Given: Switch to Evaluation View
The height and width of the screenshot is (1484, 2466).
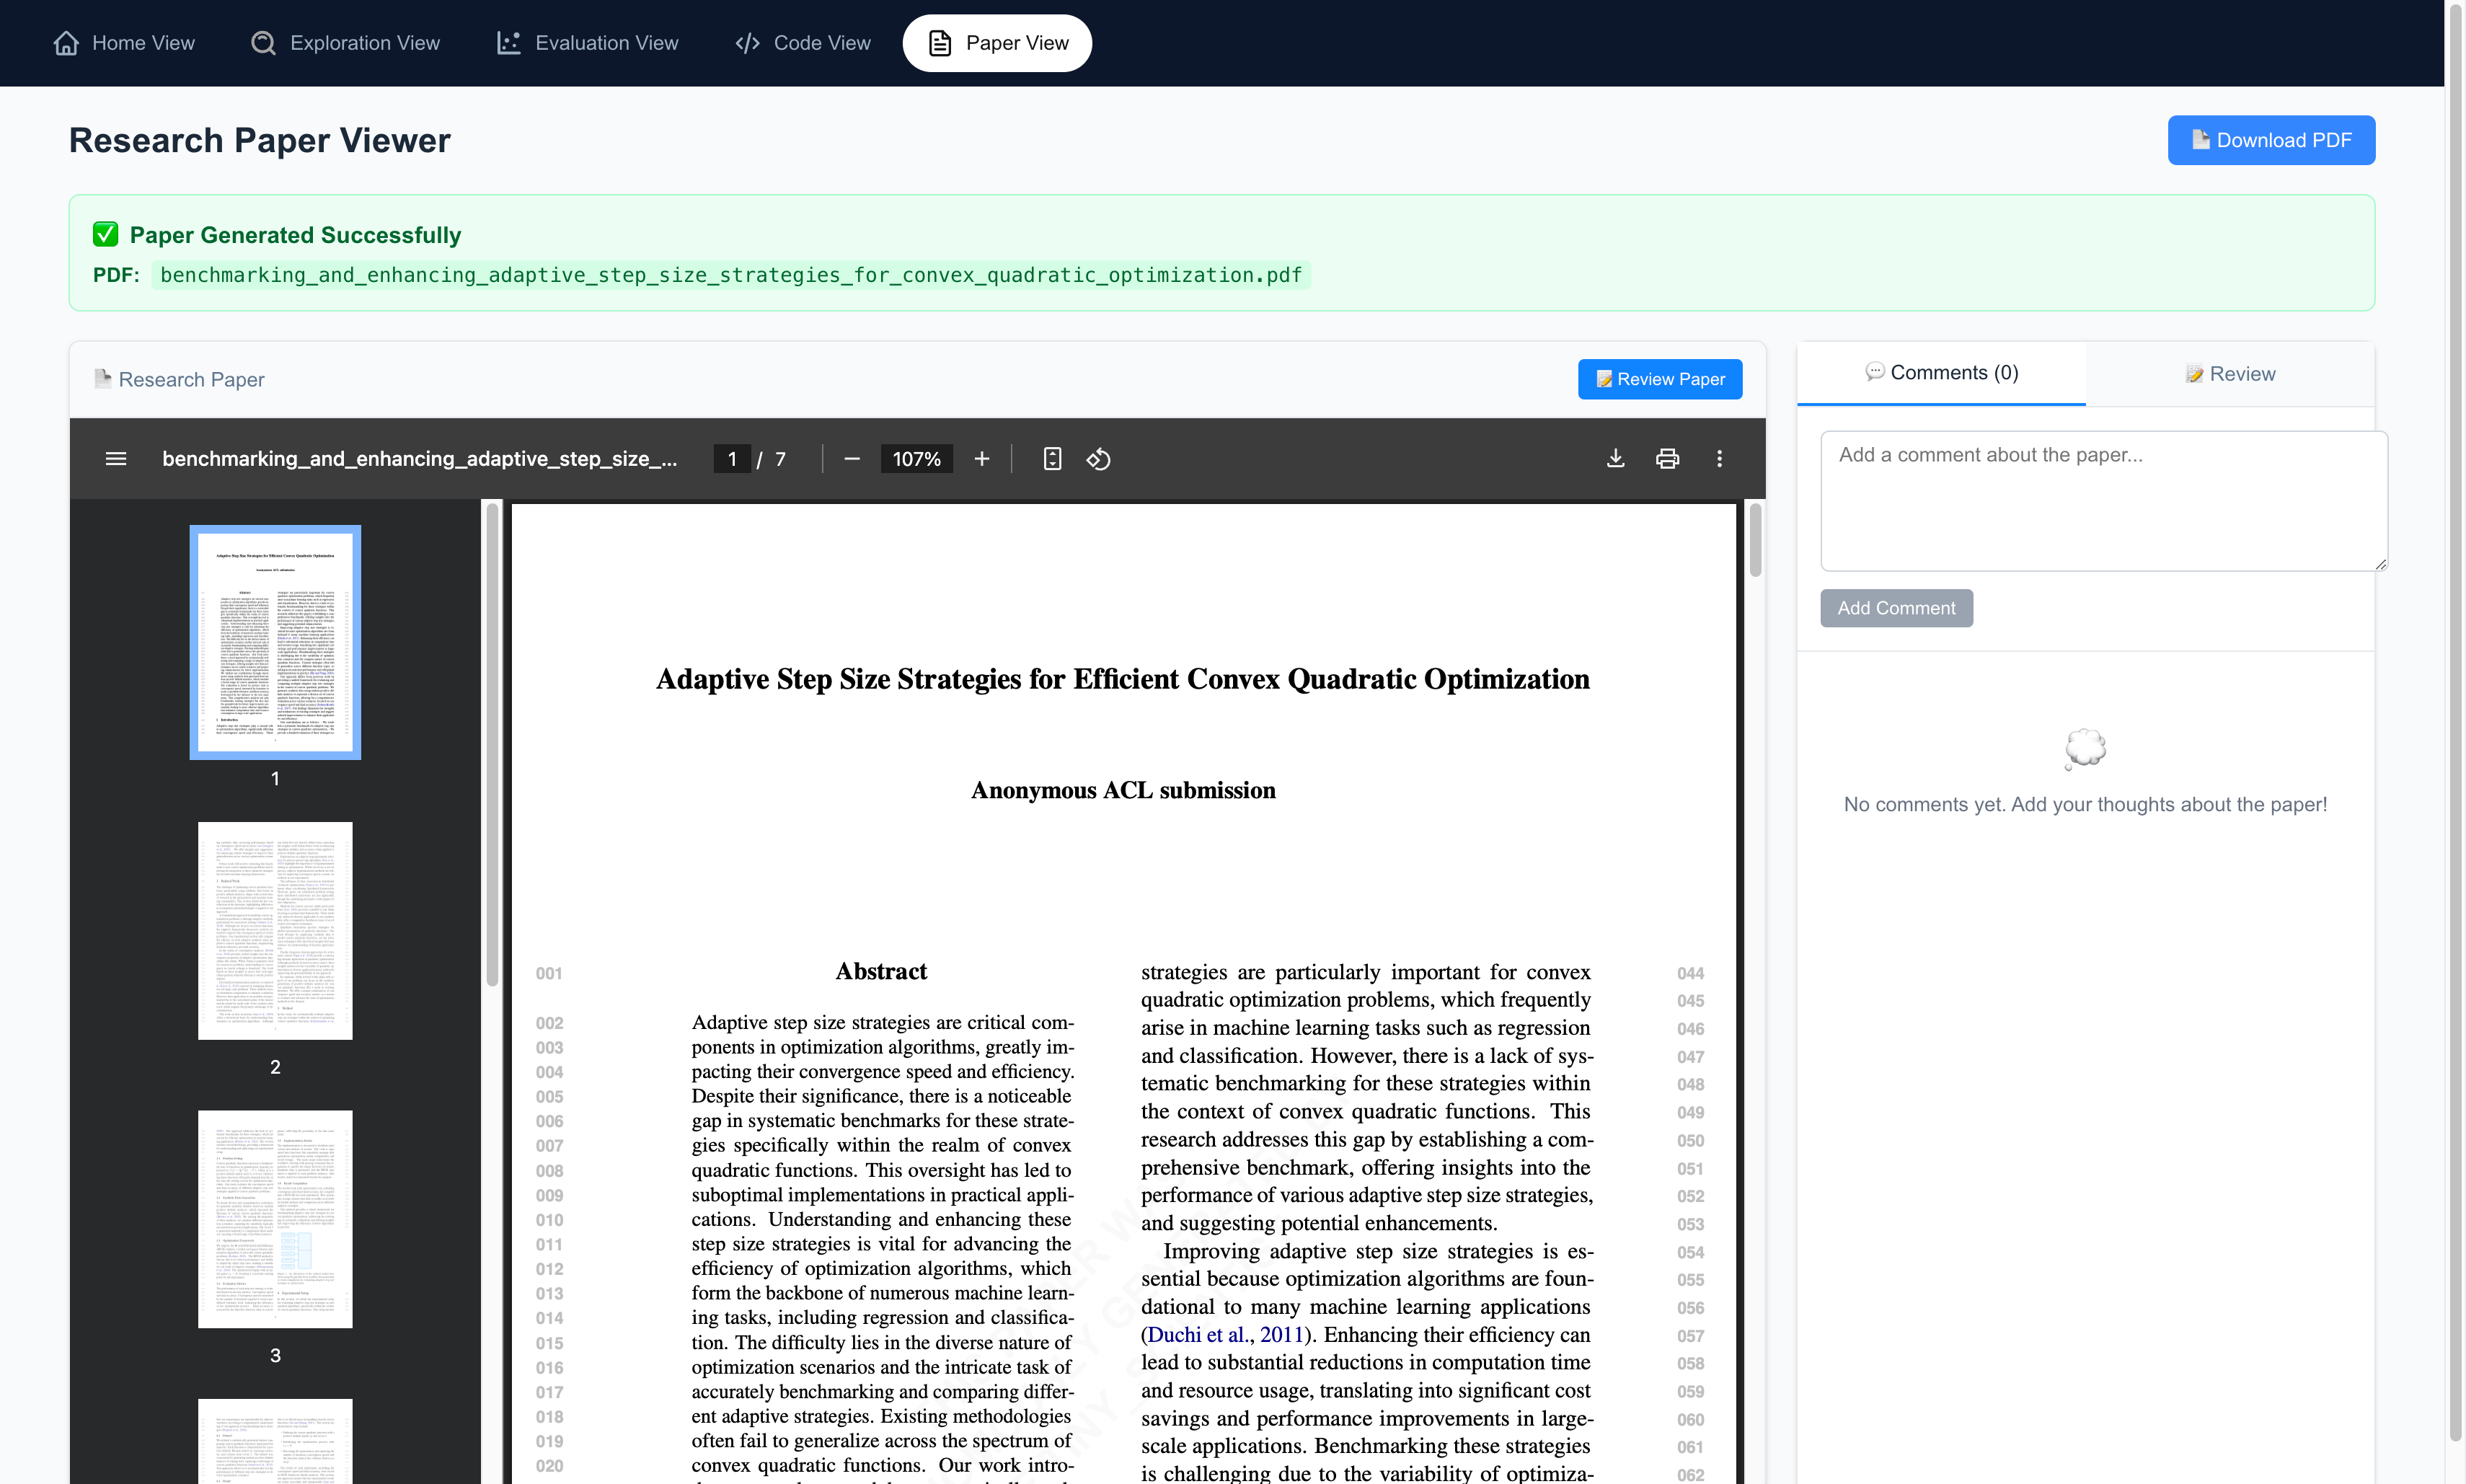Looking at the screenshot, I should click(x=588, y=43).
